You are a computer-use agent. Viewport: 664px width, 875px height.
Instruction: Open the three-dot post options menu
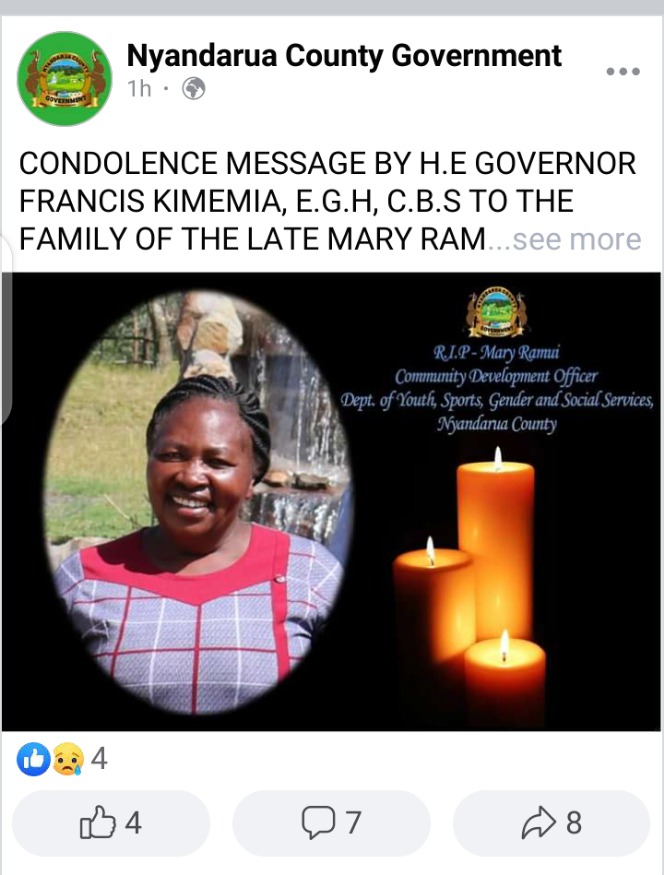pyautogui.click(x=623, y=71)
